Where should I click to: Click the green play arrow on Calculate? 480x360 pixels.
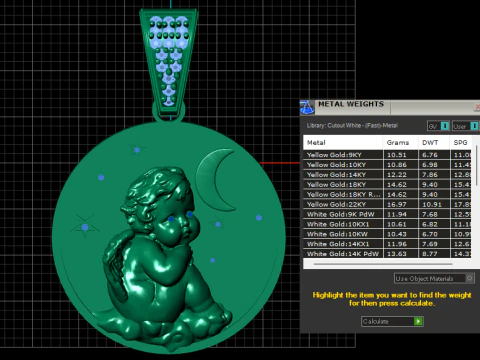[x=418, y=321]
